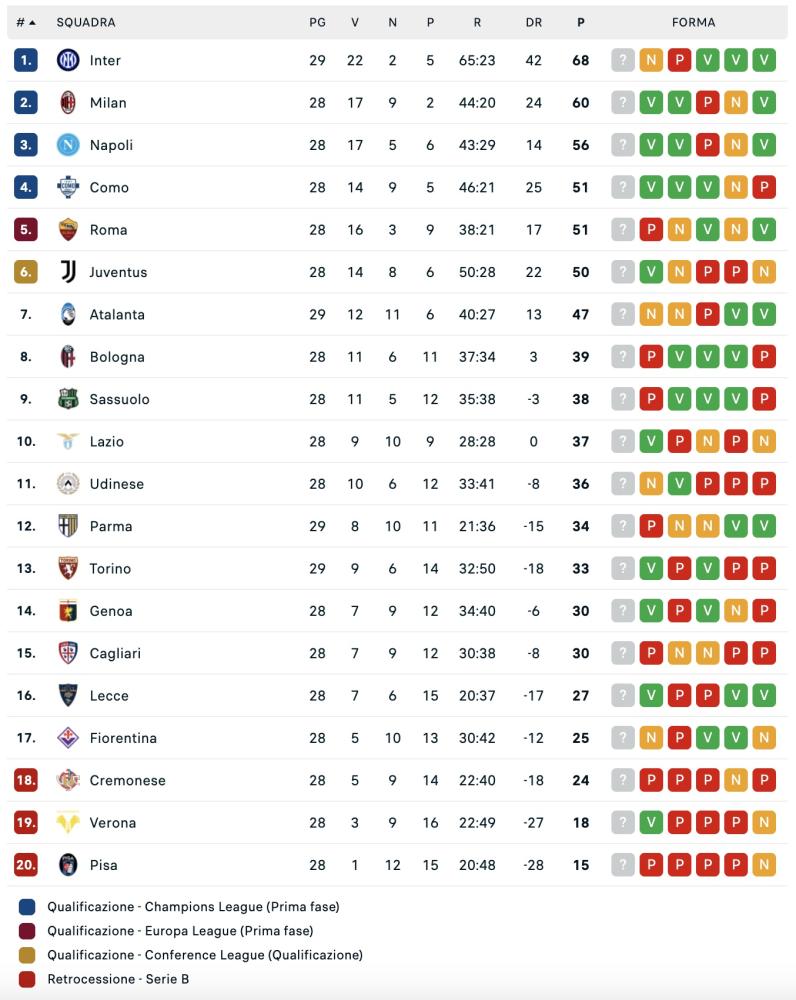Click Pisa's last orange N form badge
The width and height of the screenshot is (796, 1000).
(764, 865)
